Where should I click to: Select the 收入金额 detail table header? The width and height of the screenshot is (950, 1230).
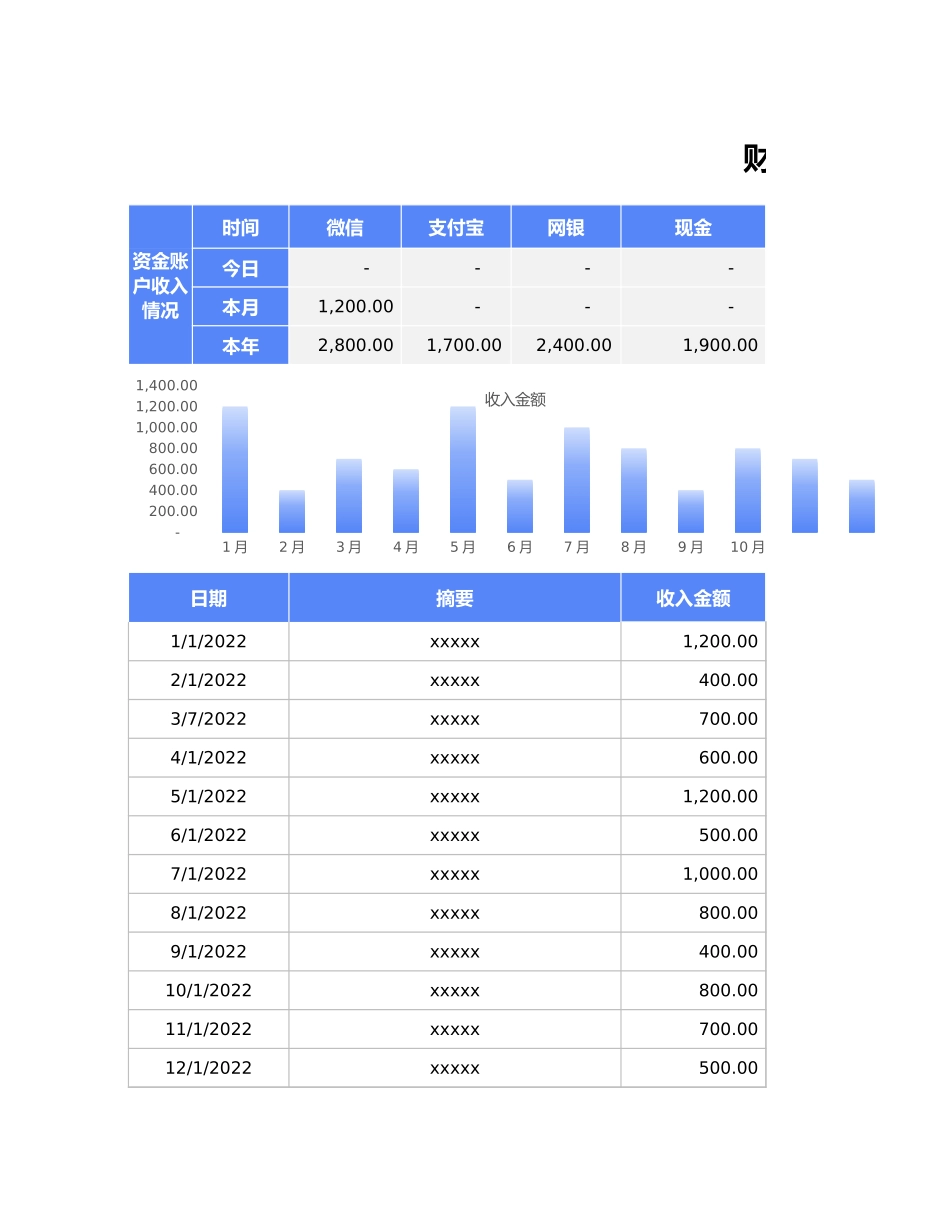(x=693, y=597)
